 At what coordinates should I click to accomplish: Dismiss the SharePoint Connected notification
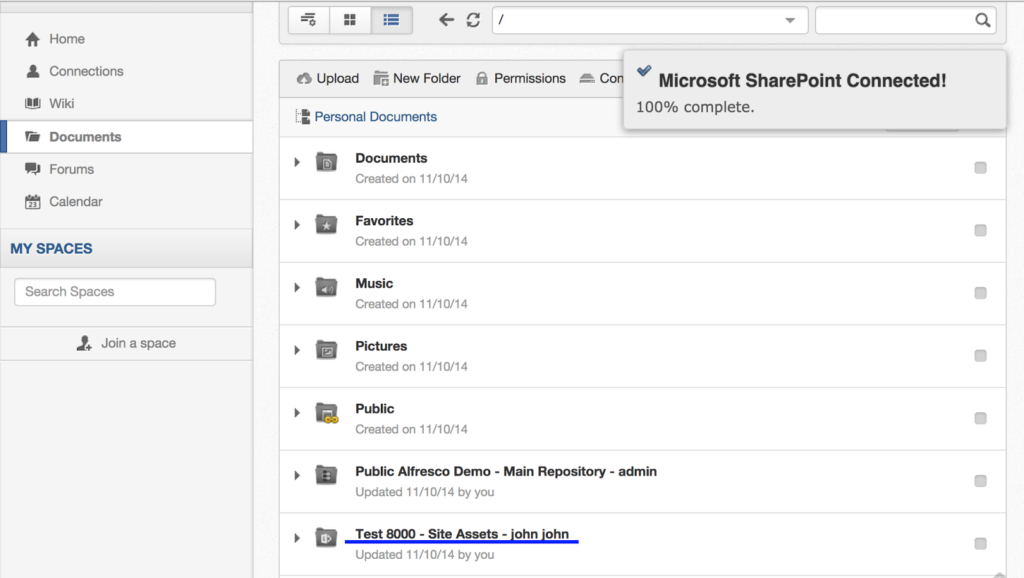tap(814, 90)
